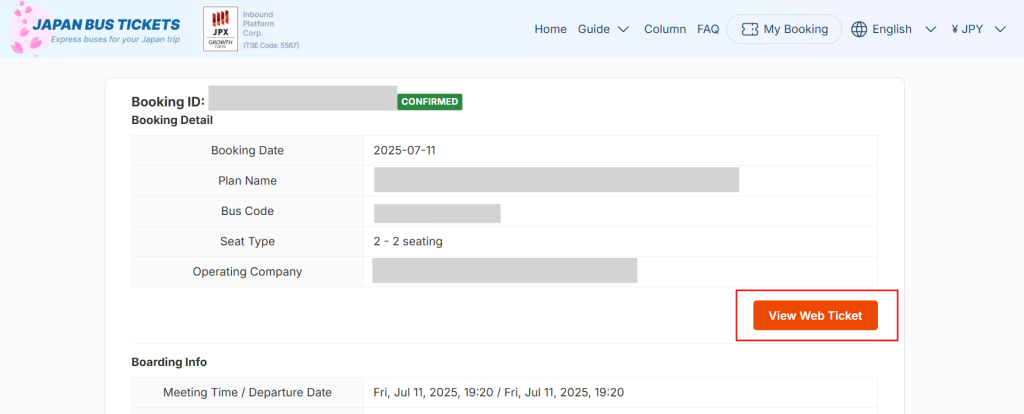Click the Fri, Jul 11, 2025, 19:20 departure value

point(499,392)
